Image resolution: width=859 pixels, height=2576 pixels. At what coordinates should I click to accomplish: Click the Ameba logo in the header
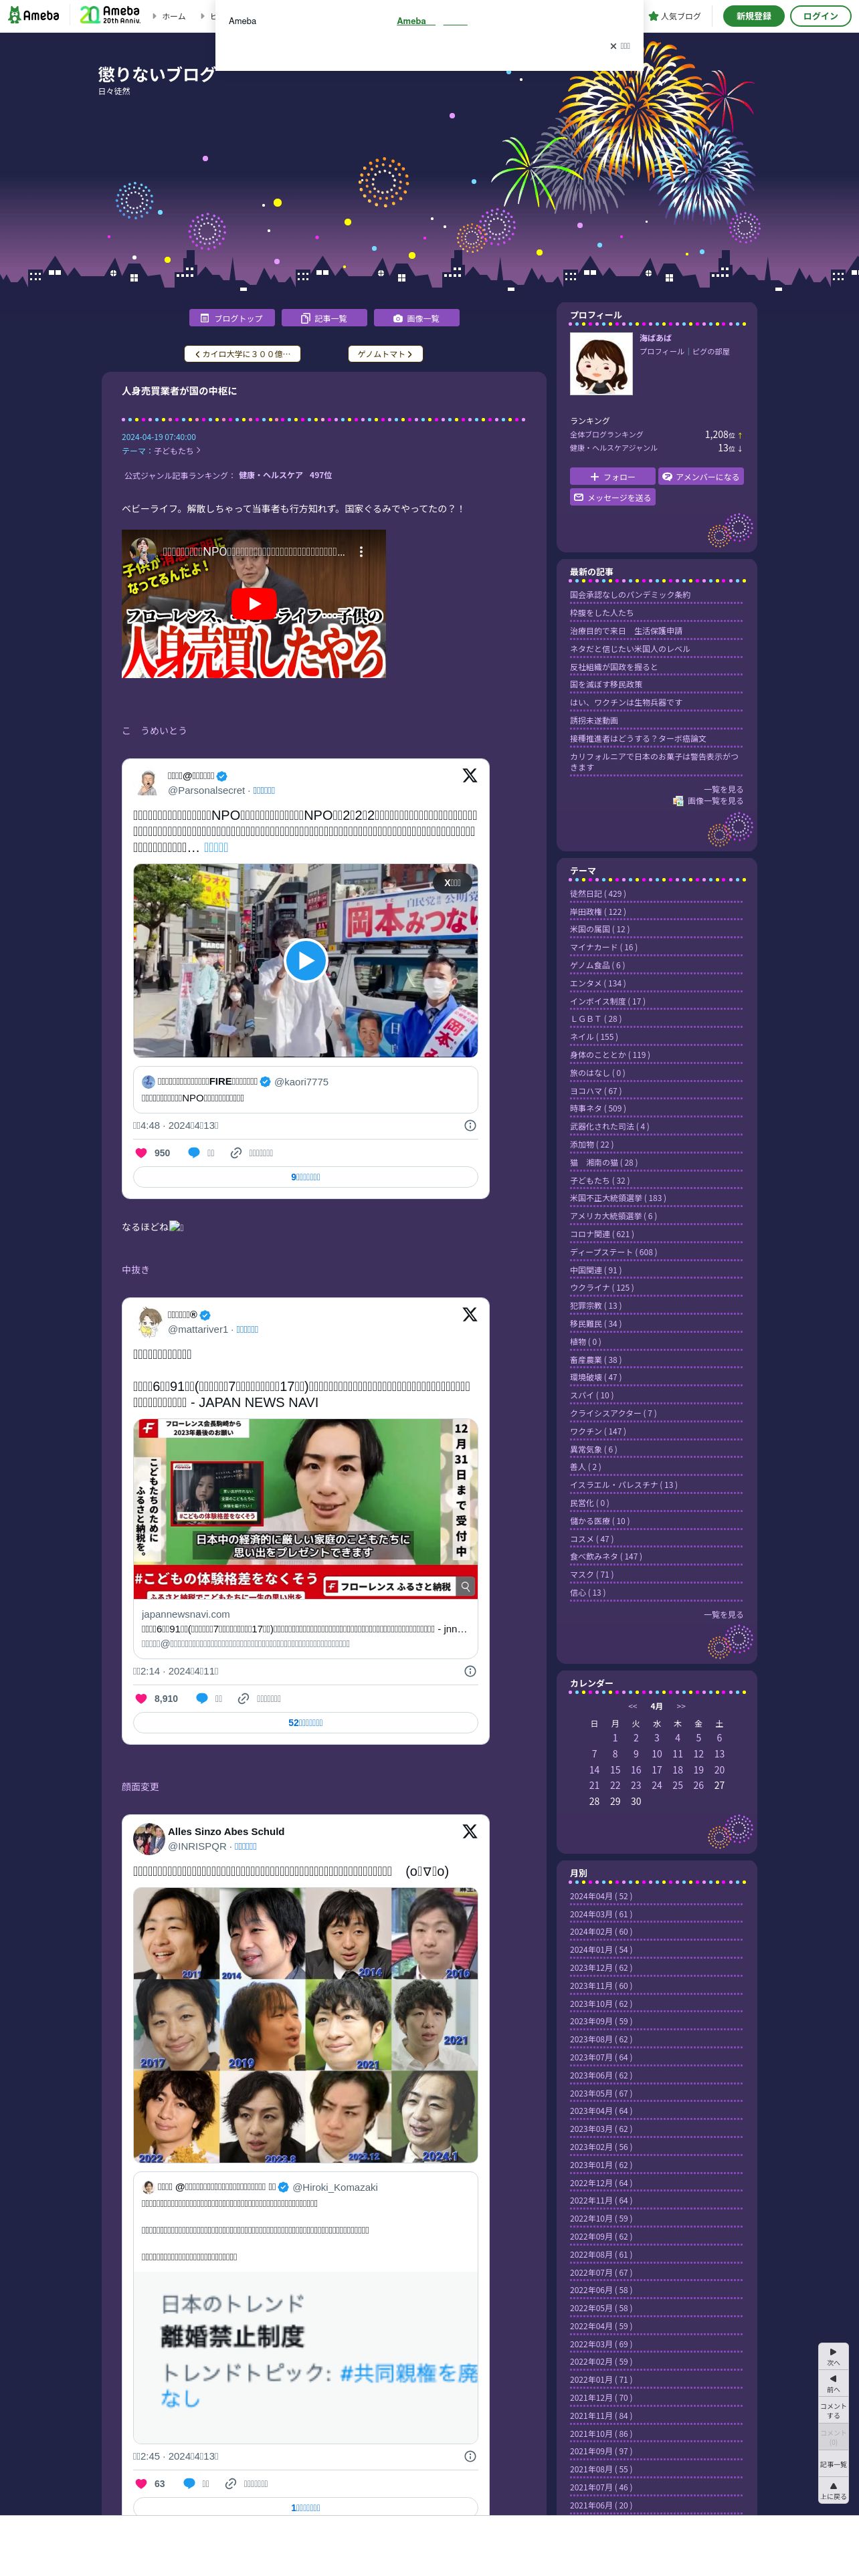pos(34,16)
